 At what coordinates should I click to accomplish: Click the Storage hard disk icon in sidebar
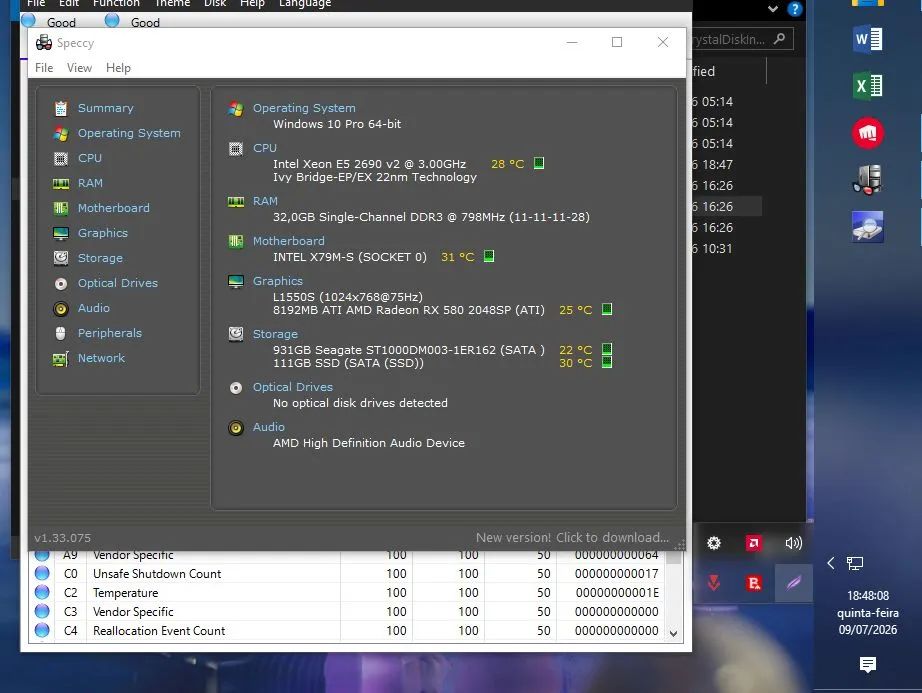point(61,258)
